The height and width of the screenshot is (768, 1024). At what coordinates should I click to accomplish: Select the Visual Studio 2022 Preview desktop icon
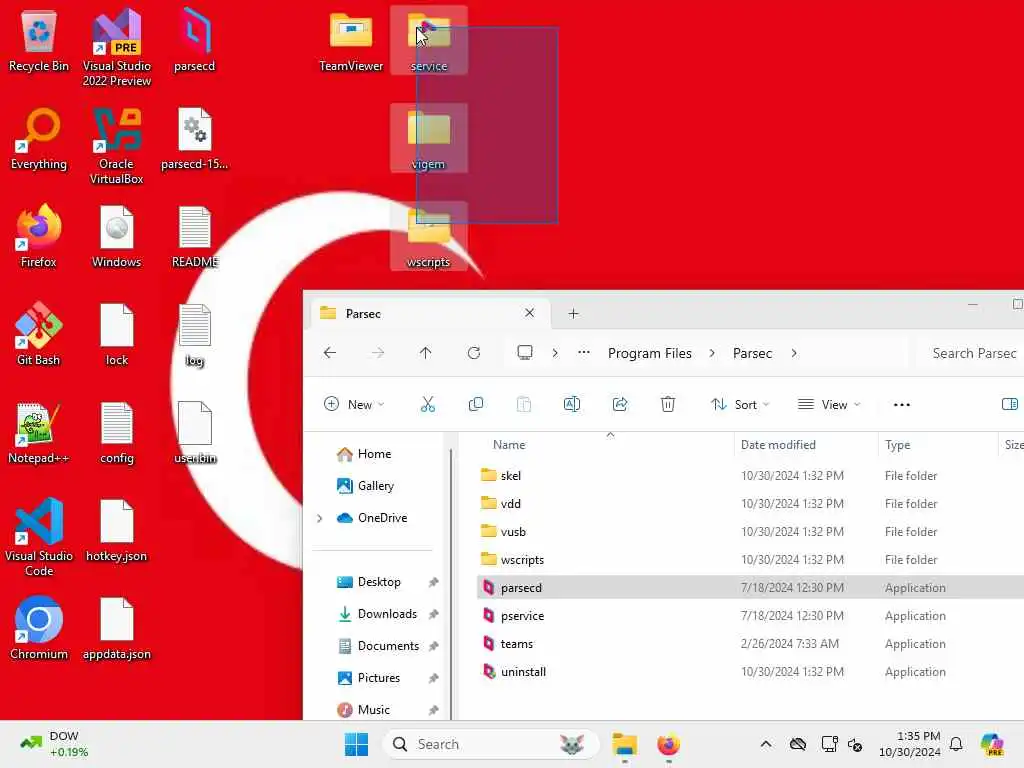point(117,47)
